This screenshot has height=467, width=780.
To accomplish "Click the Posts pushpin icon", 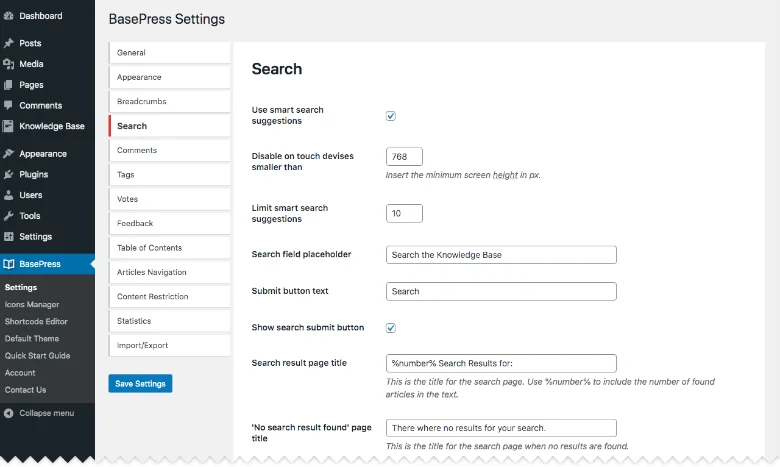I will (x=8, y=43).
